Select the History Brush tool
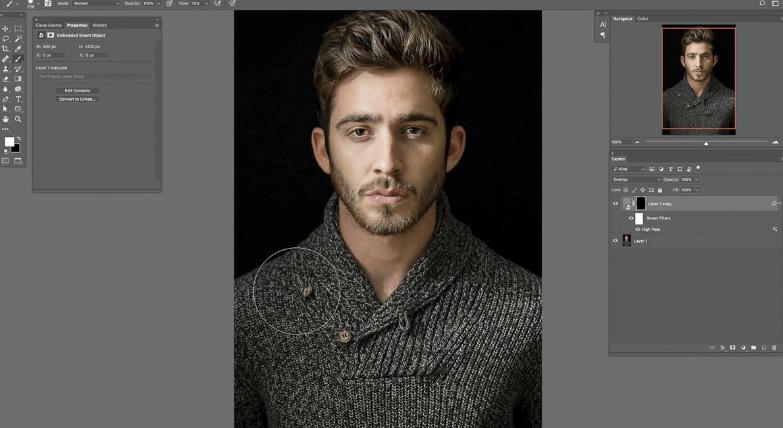Viewport: 783px width, 428px height. pos(18,69)
